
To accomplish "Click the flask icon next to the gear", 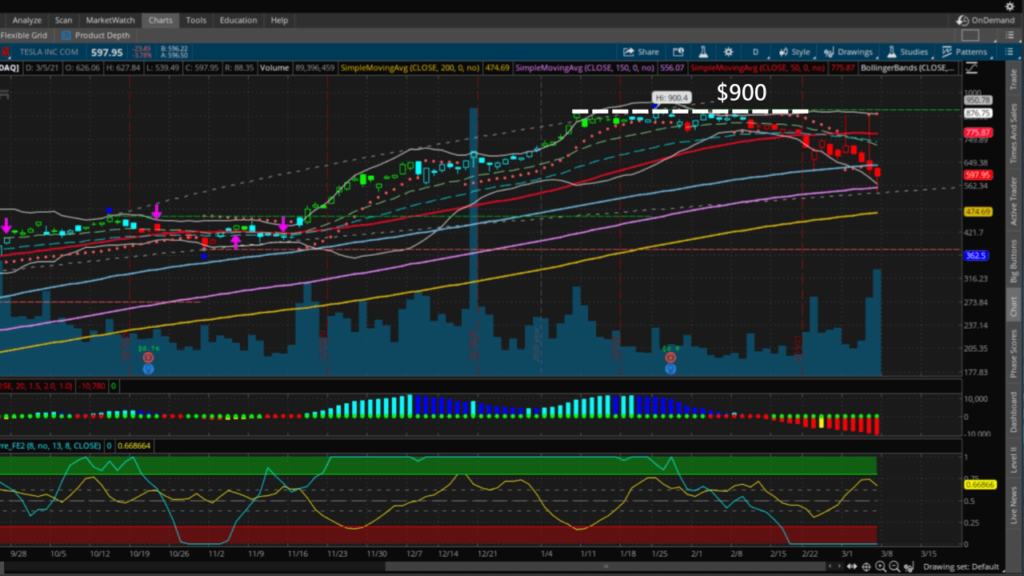I will tap(703, 52).
